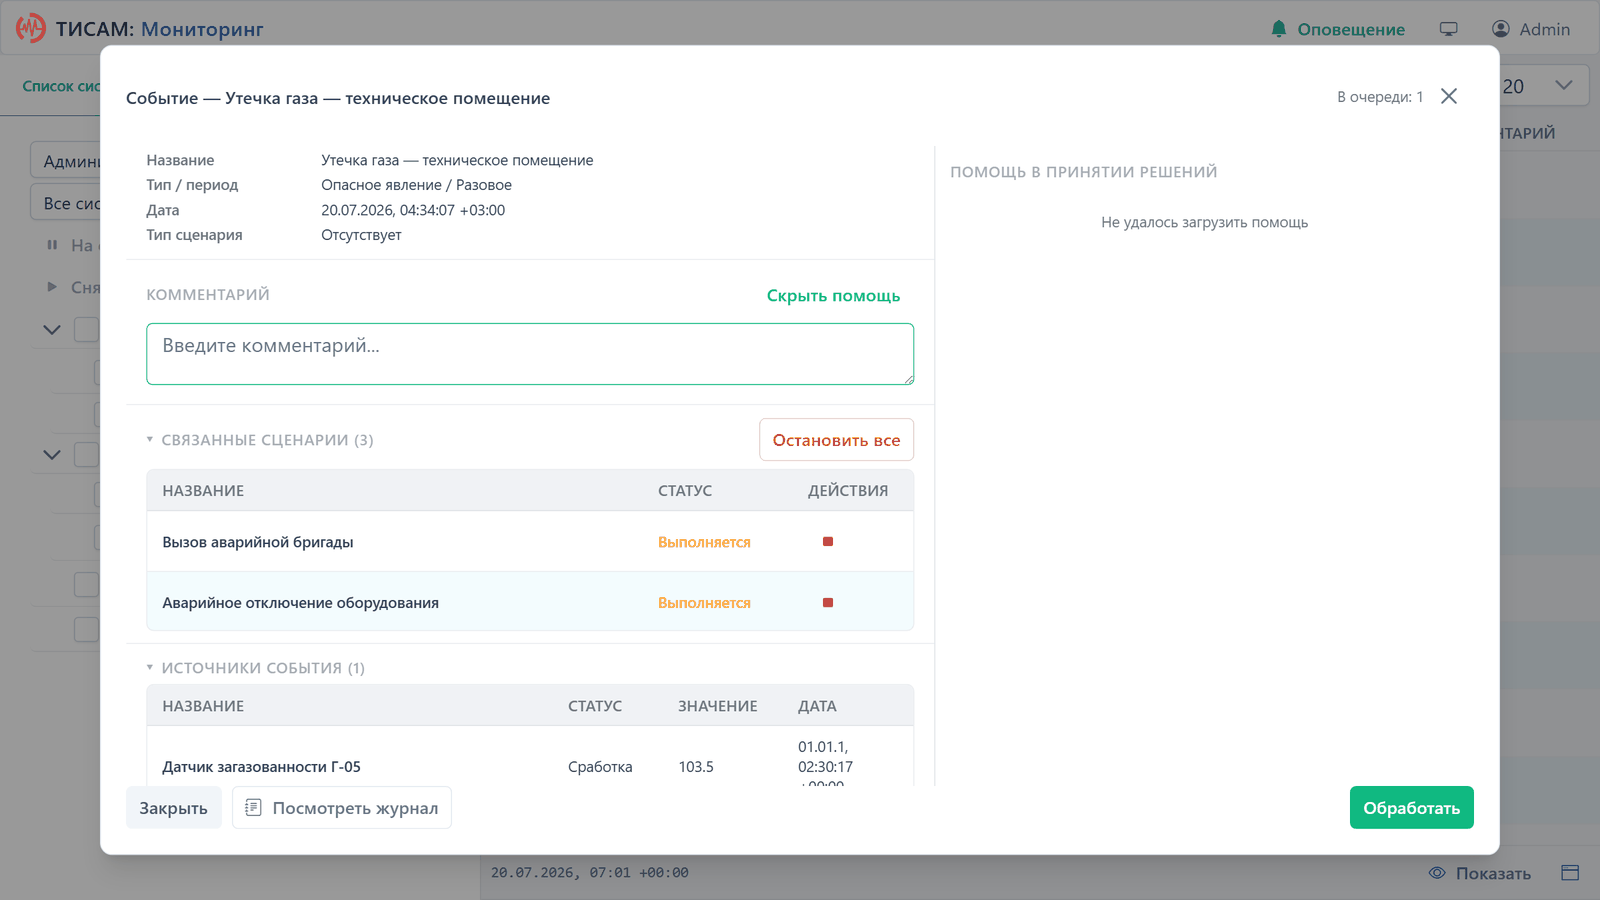
Task: Stop the Вызов аварийной бригады scenario
Action: 828,542
